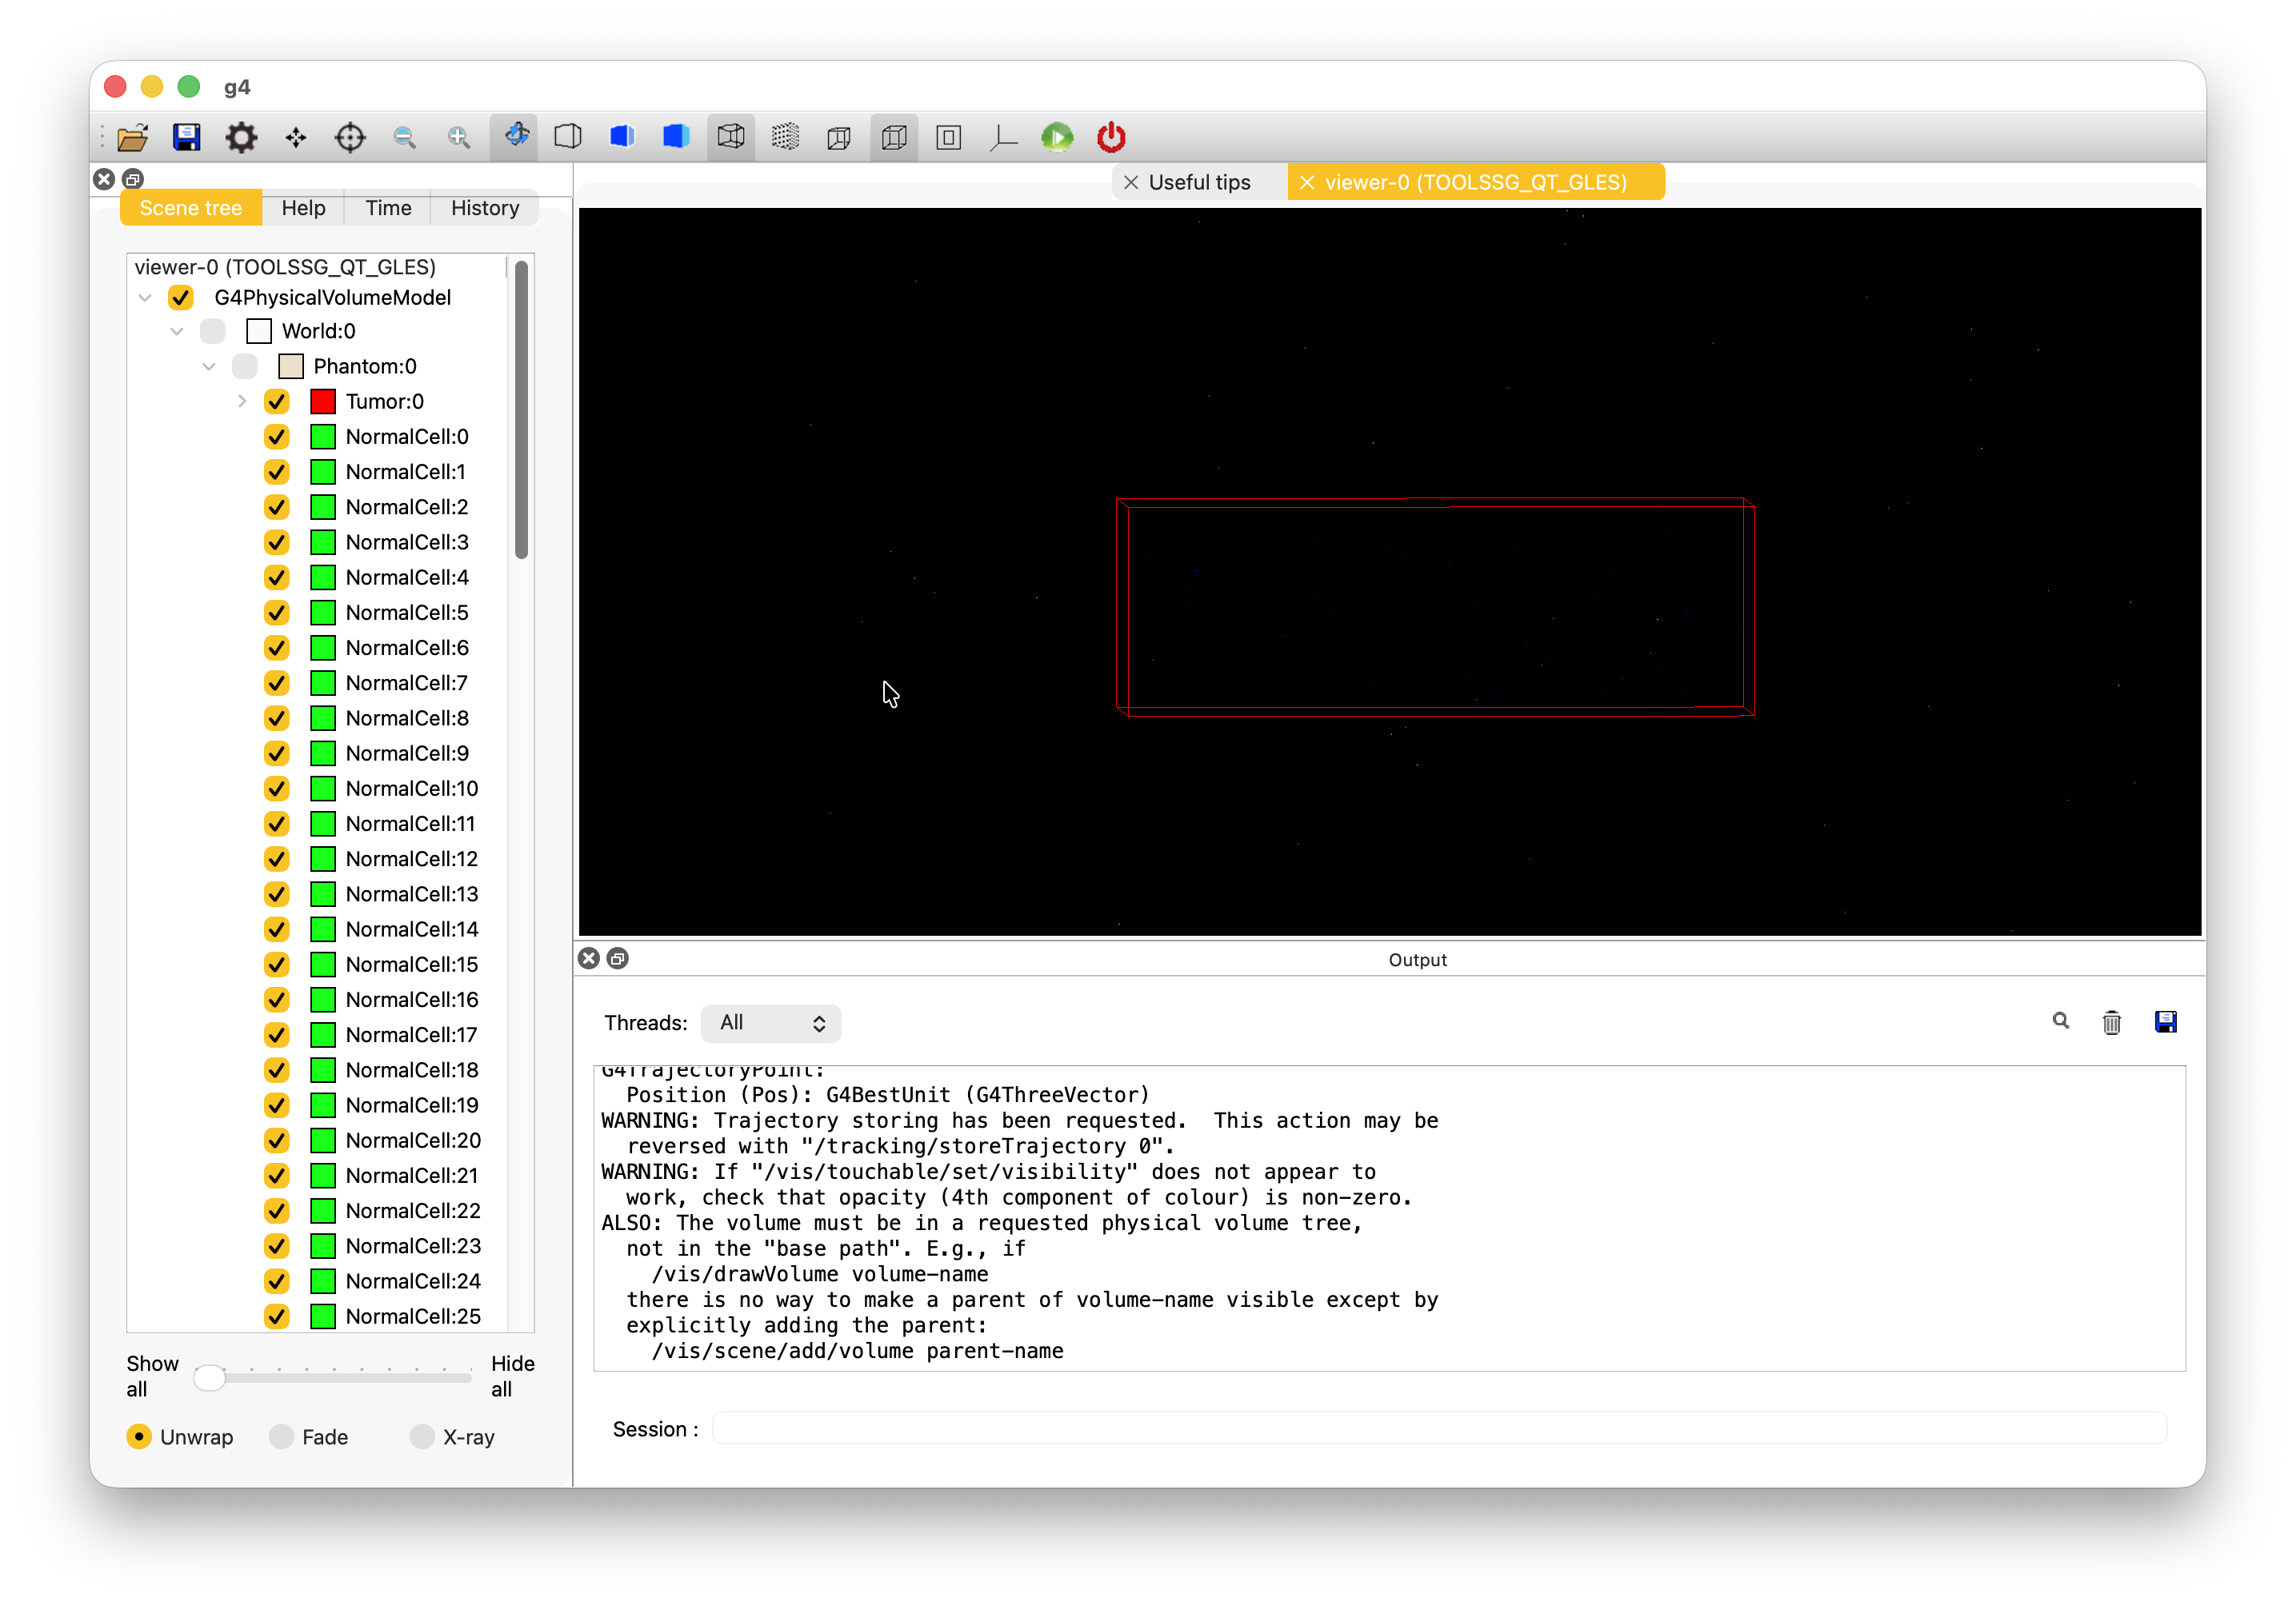This screenshot has height=1606, width=2296.
Task: Select perspective projection cube icon
Action: pos(840,137)
